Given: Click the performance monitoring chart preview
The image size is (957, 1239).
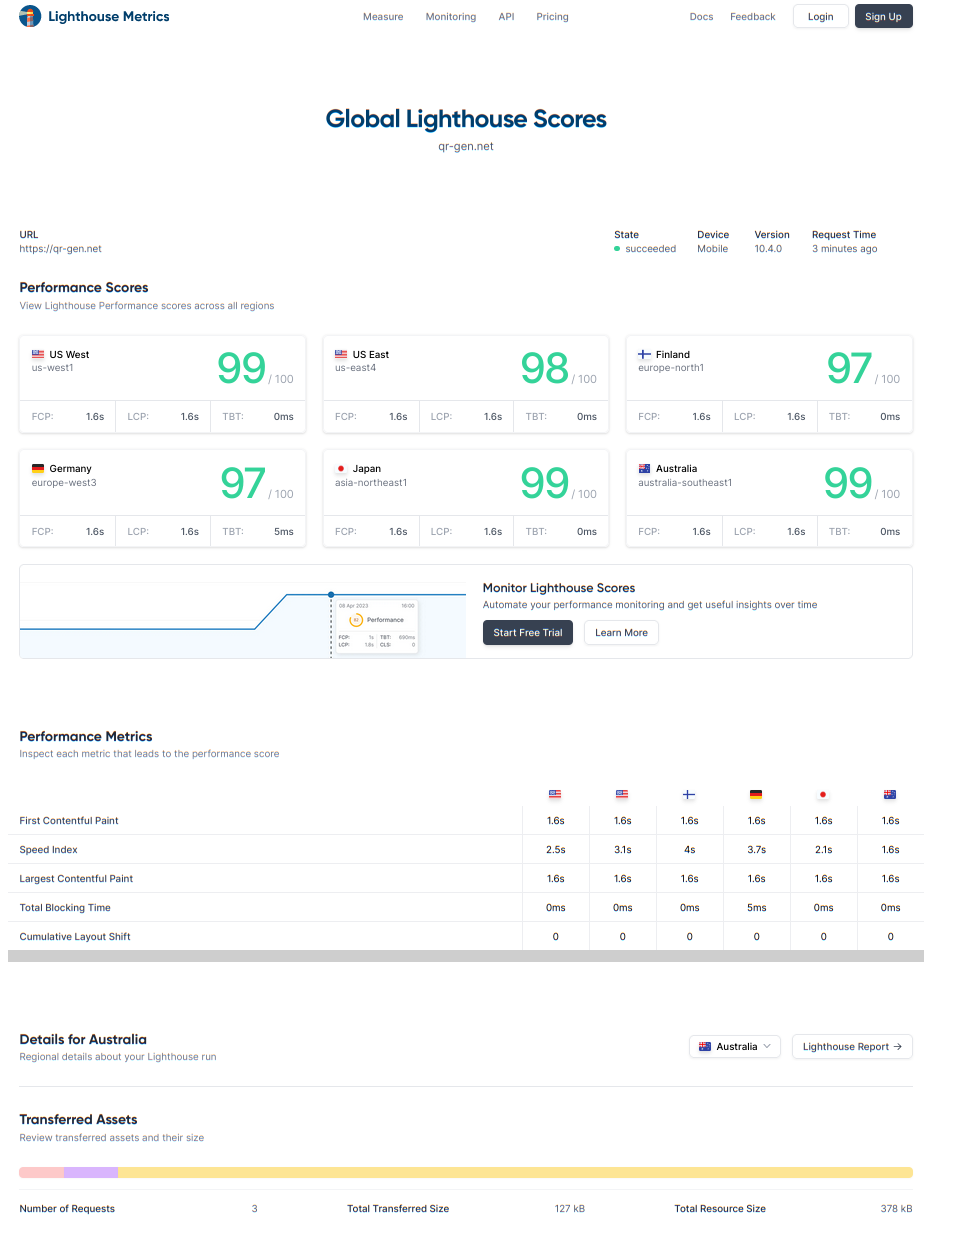Looking at the screenshot, I should pyautogui.click(x=243, y=612).
